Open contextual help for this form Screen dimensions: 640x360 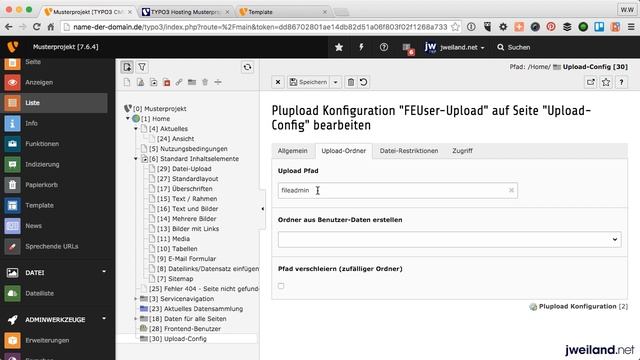[621, 82]
